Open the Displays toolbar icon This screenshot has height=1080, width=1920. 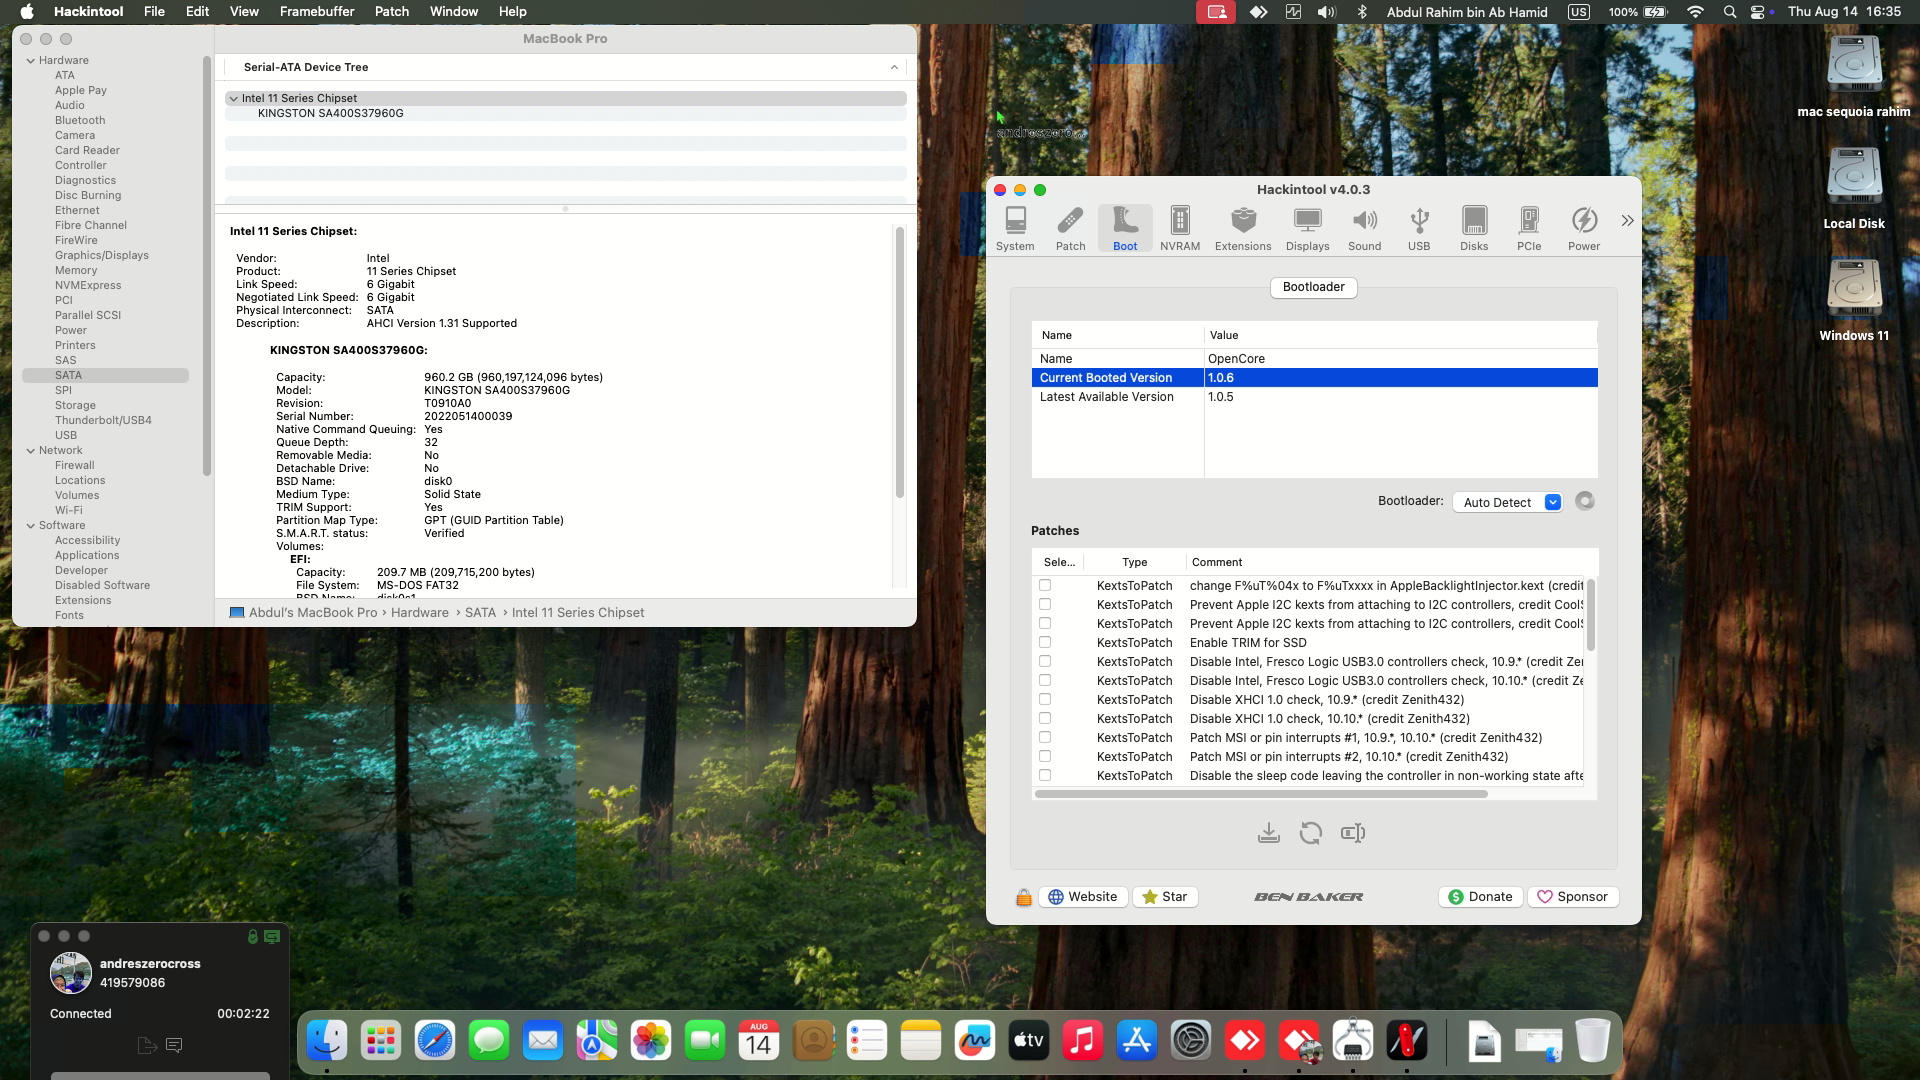pos(1307,228)
